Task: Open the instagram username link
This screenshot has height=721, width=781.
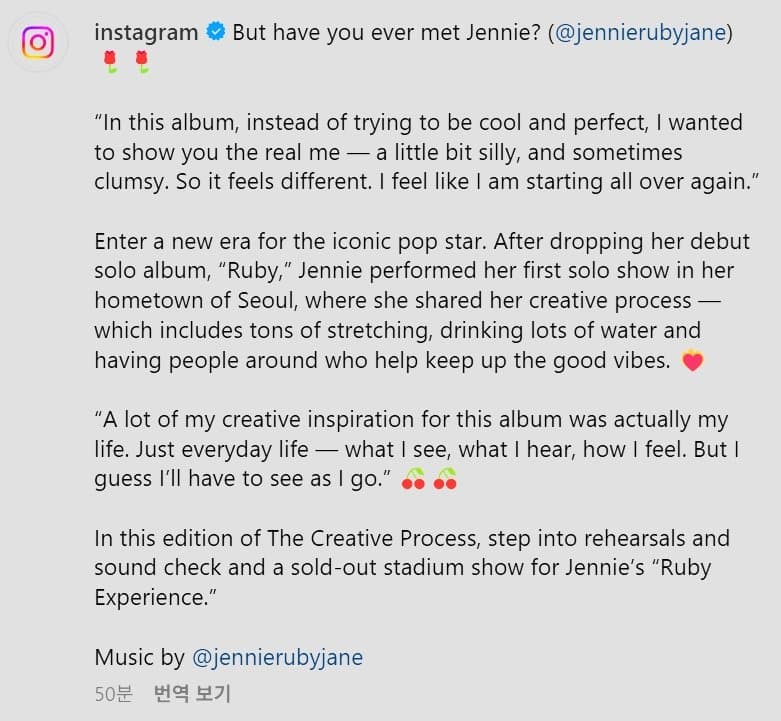Action: coord(146,32)
